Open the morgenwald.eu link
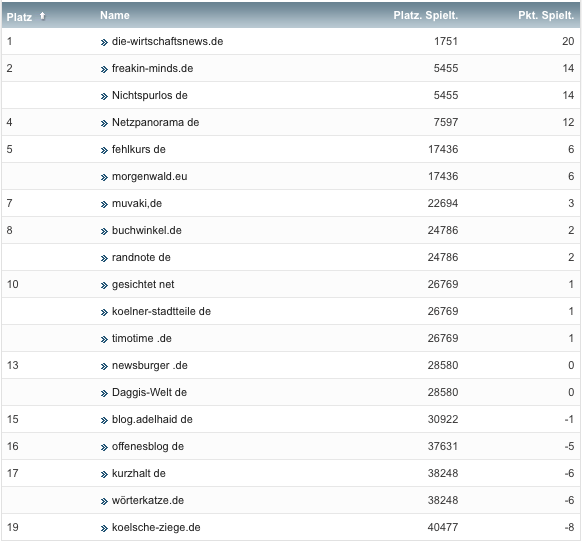582x543 pixels. click(x=150, y=176)
